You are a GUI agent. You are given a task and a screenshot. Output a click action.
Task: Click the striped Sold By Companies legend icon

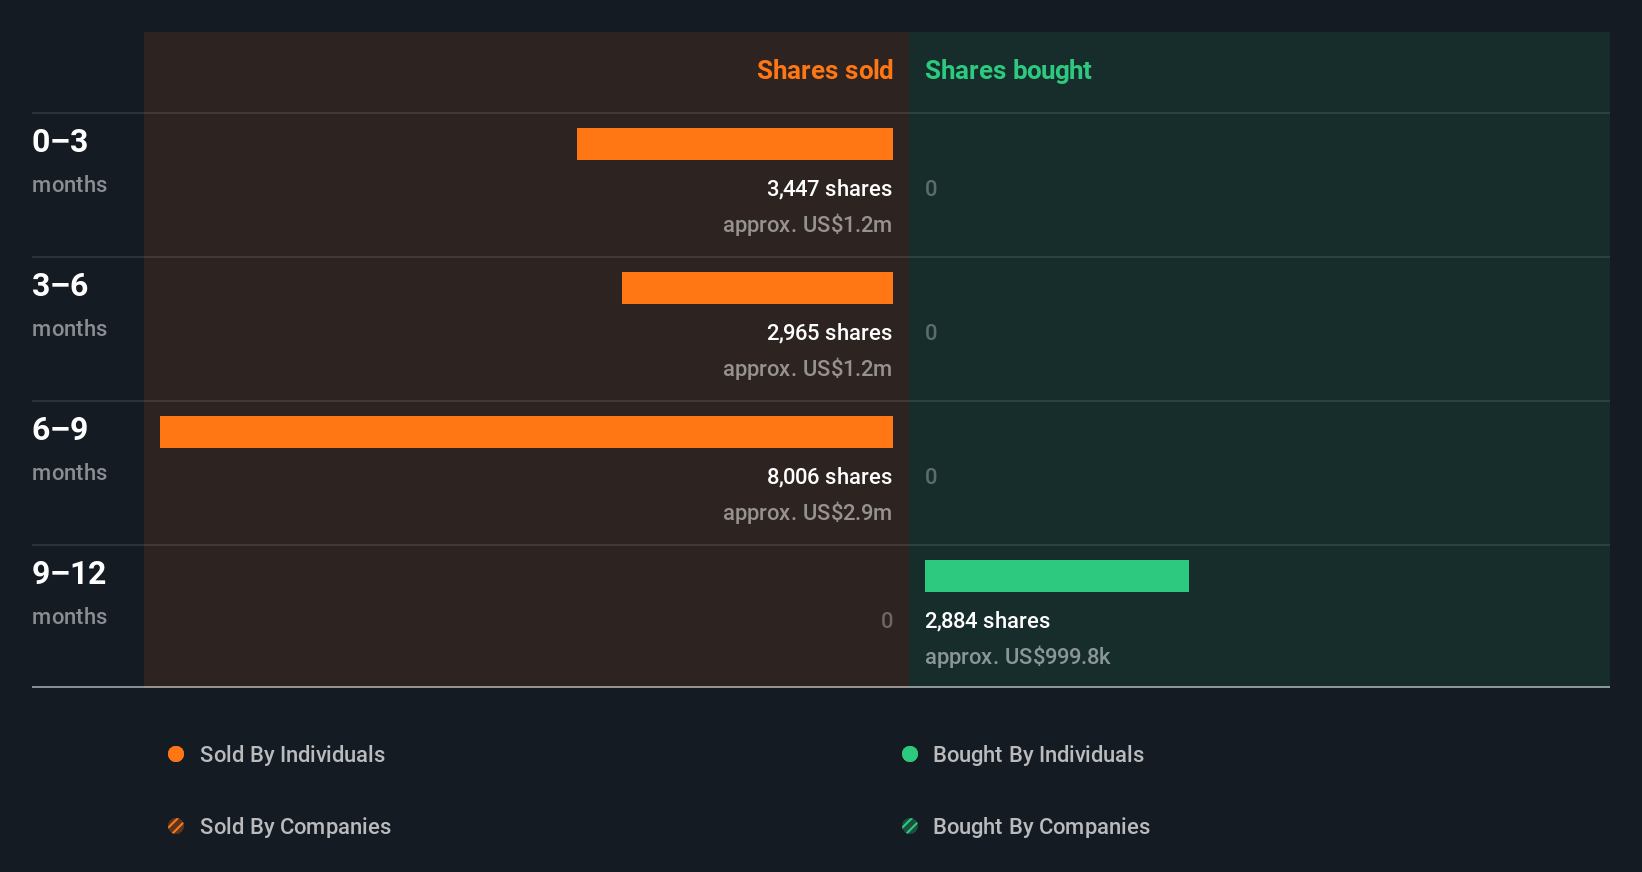click(176, 826)
